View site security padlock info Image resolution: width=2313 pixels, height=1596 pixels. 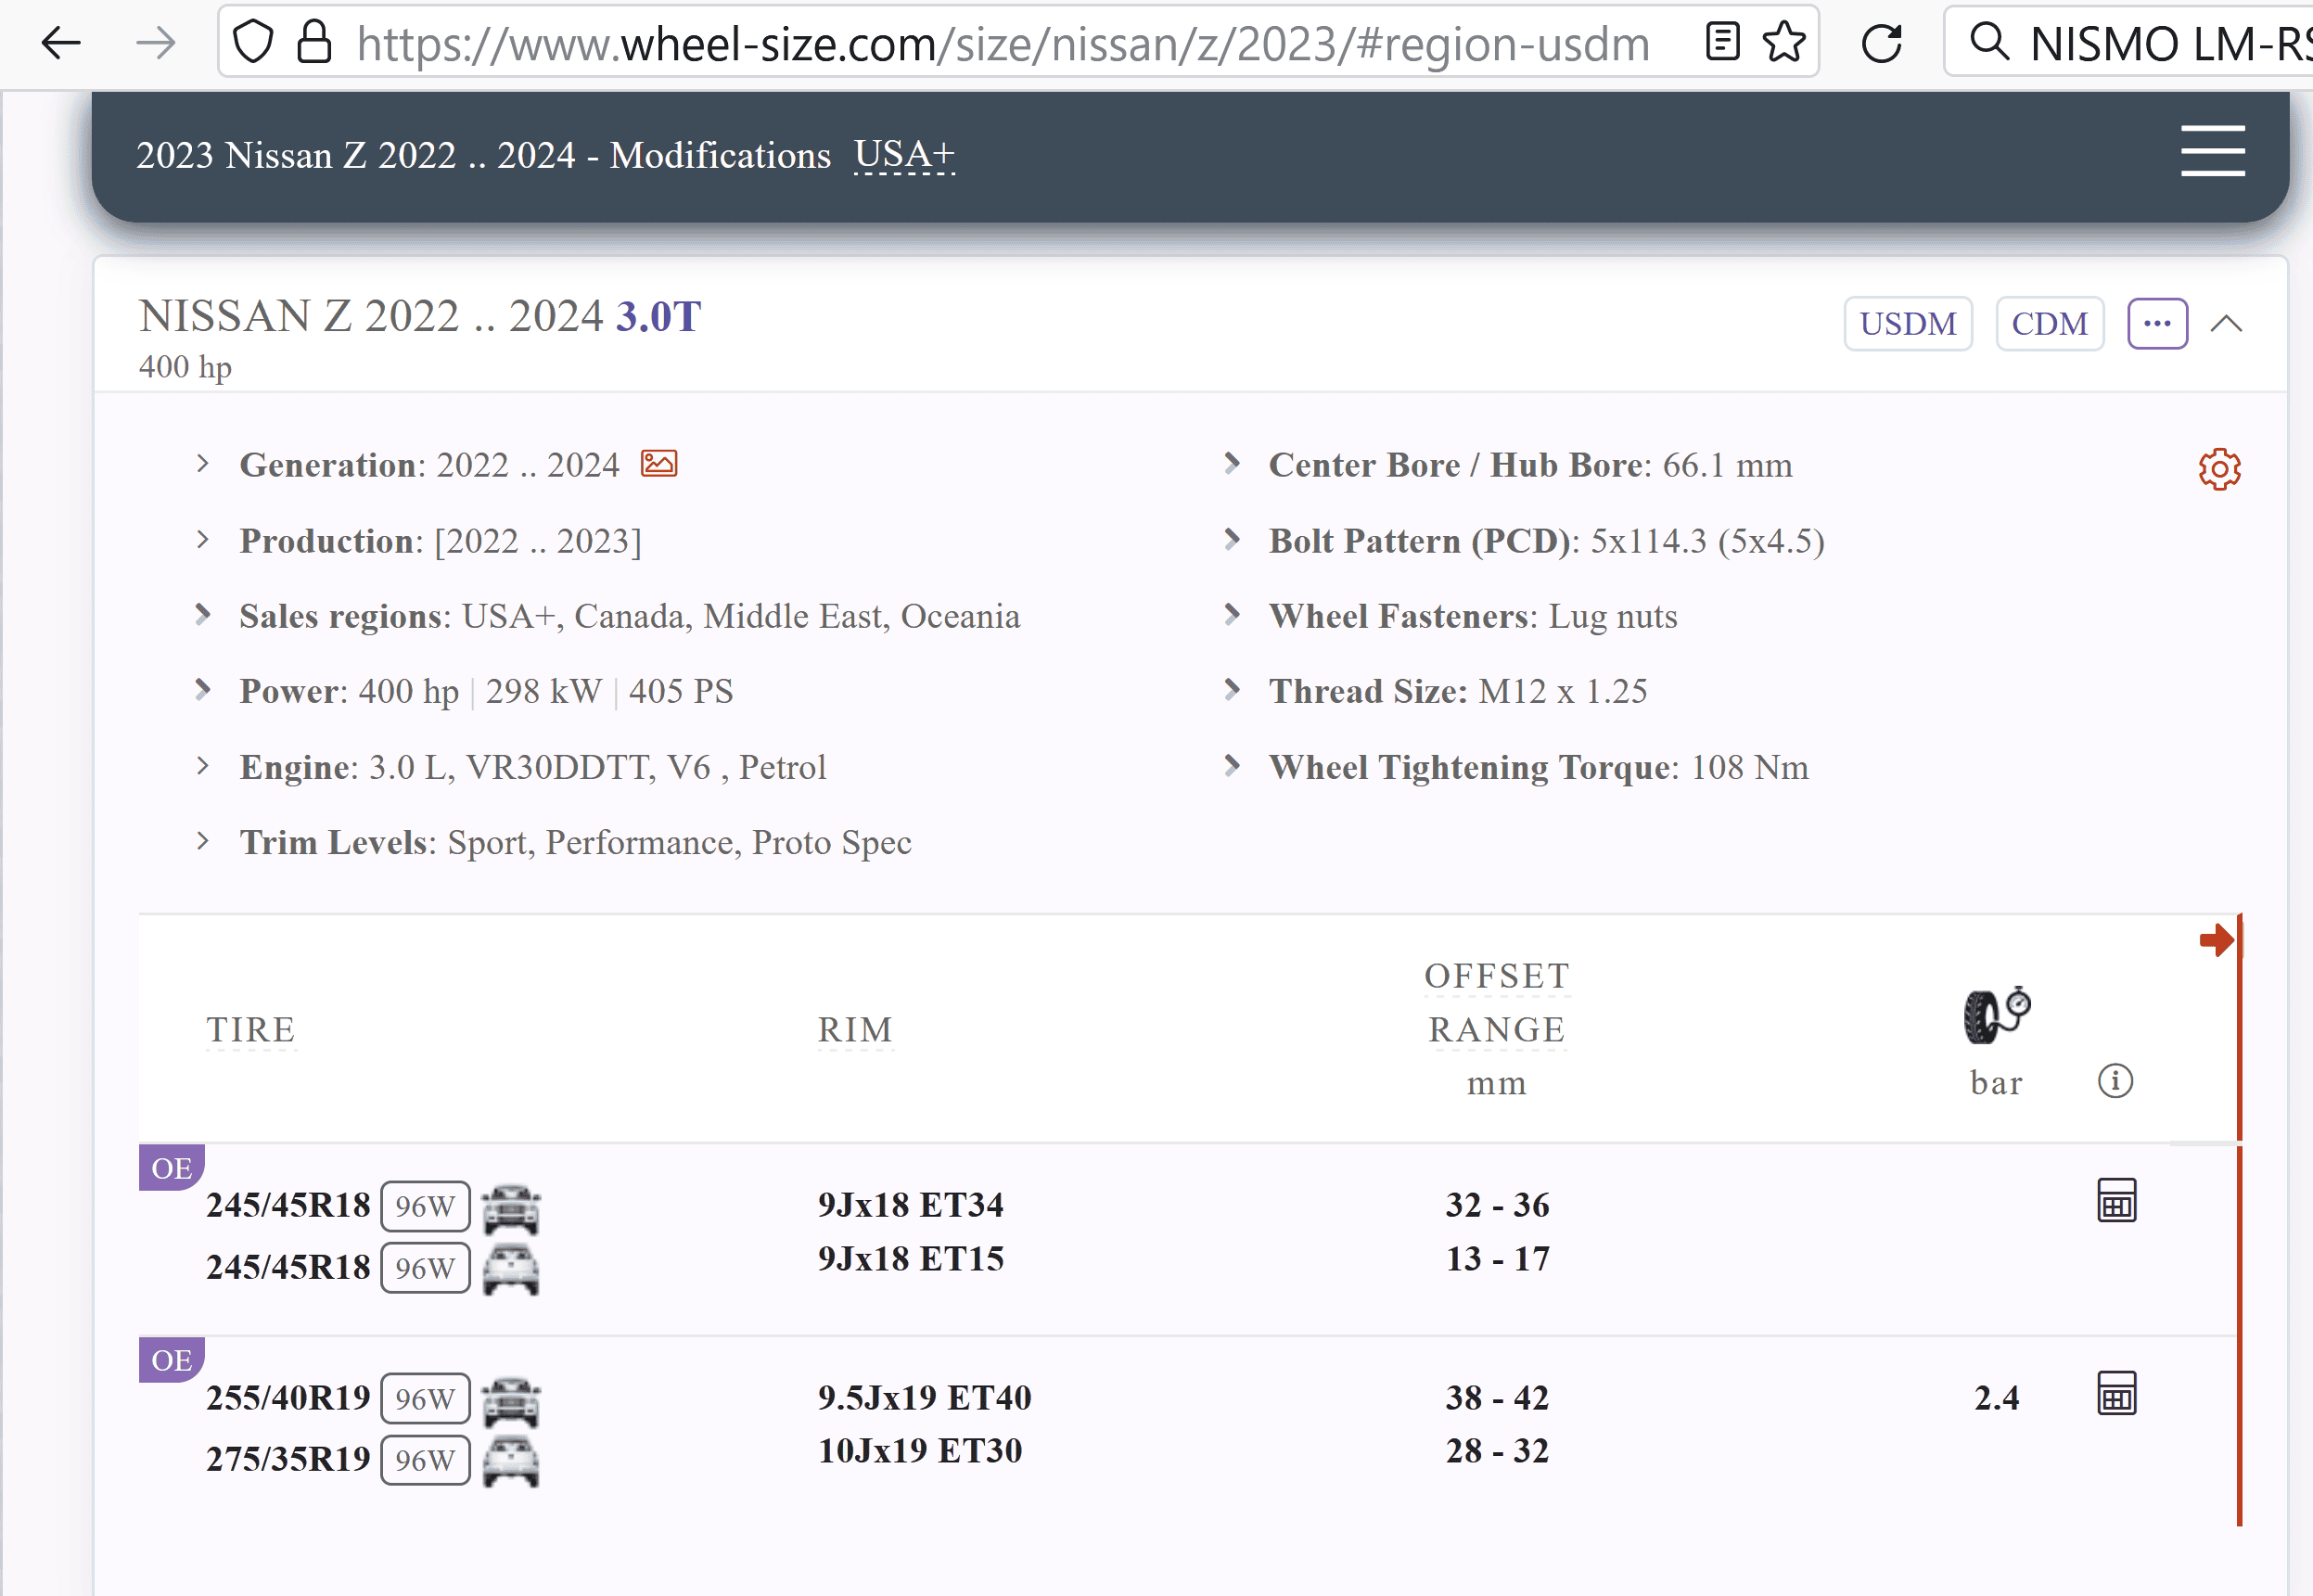tap(314, 43)
